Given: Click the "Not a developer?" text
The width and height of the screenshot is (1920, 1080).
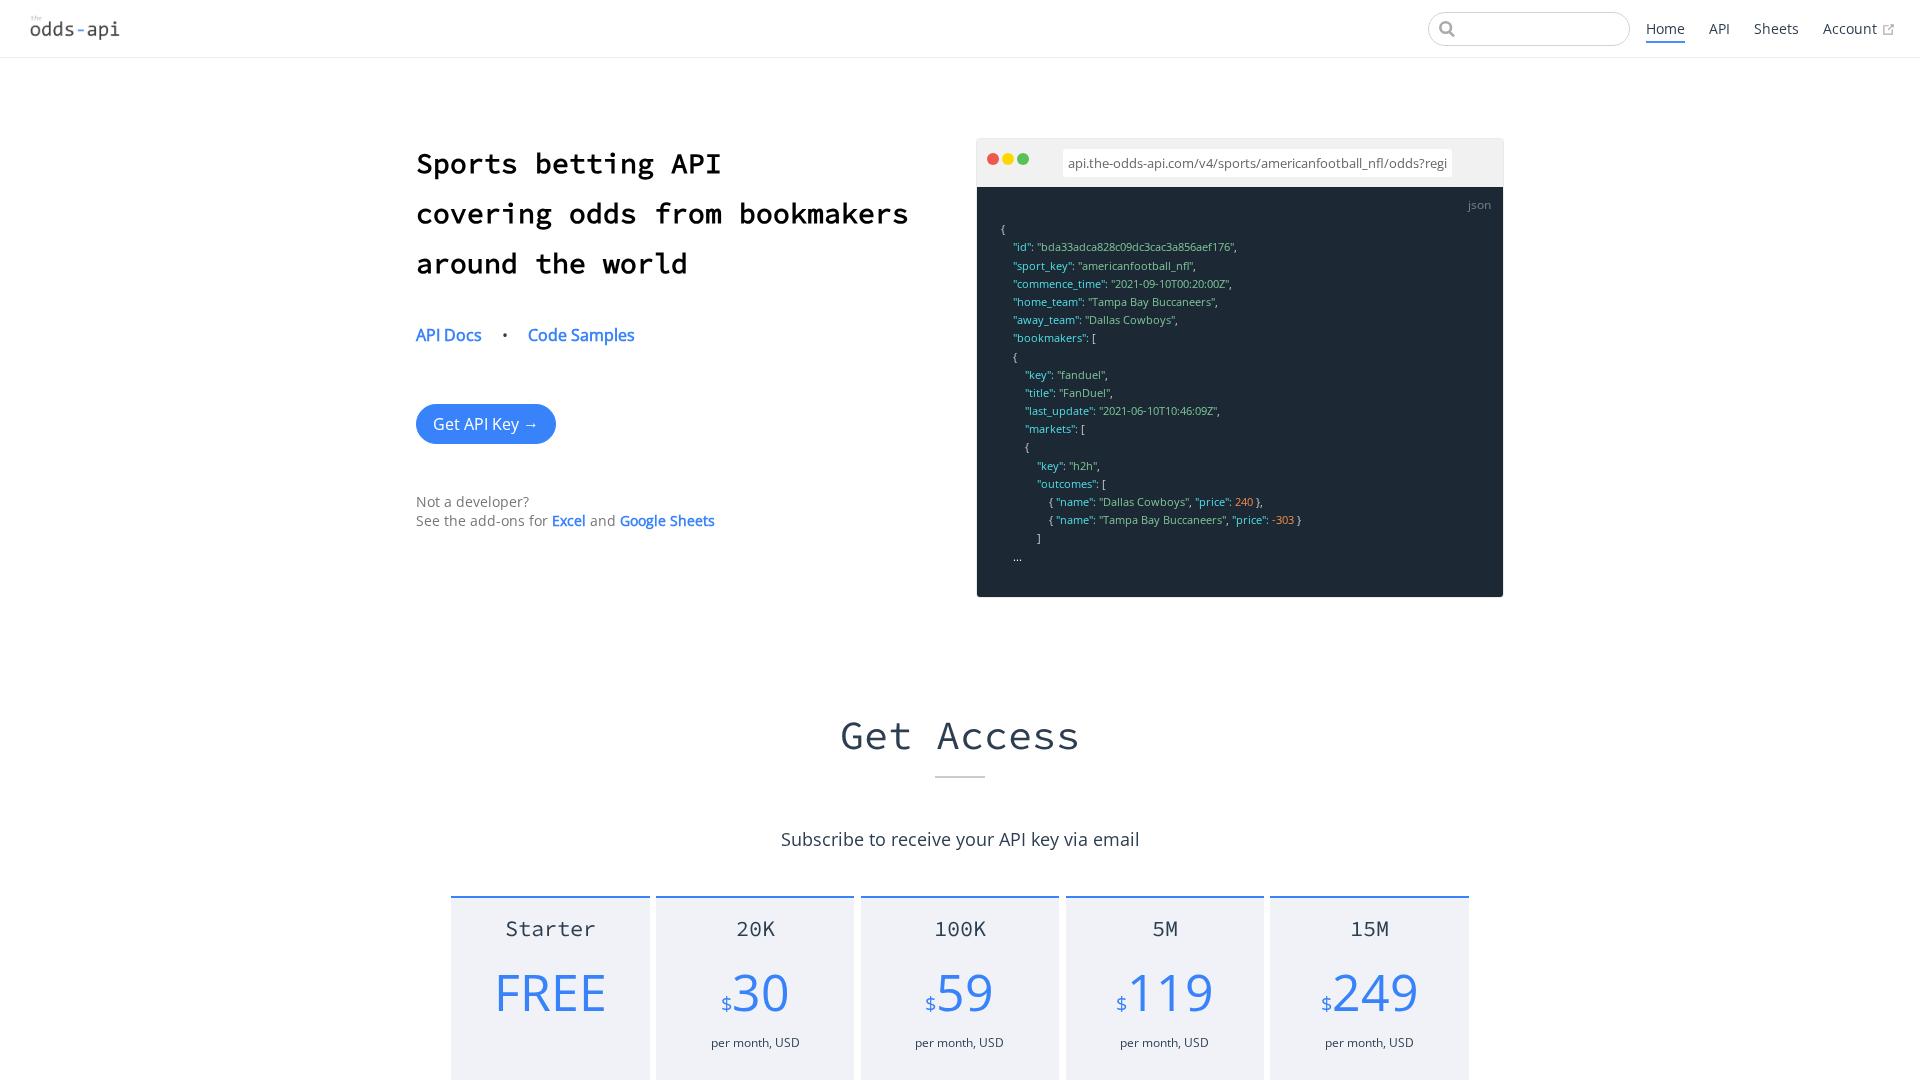Looking at the screenshot, I should (472, 502).
